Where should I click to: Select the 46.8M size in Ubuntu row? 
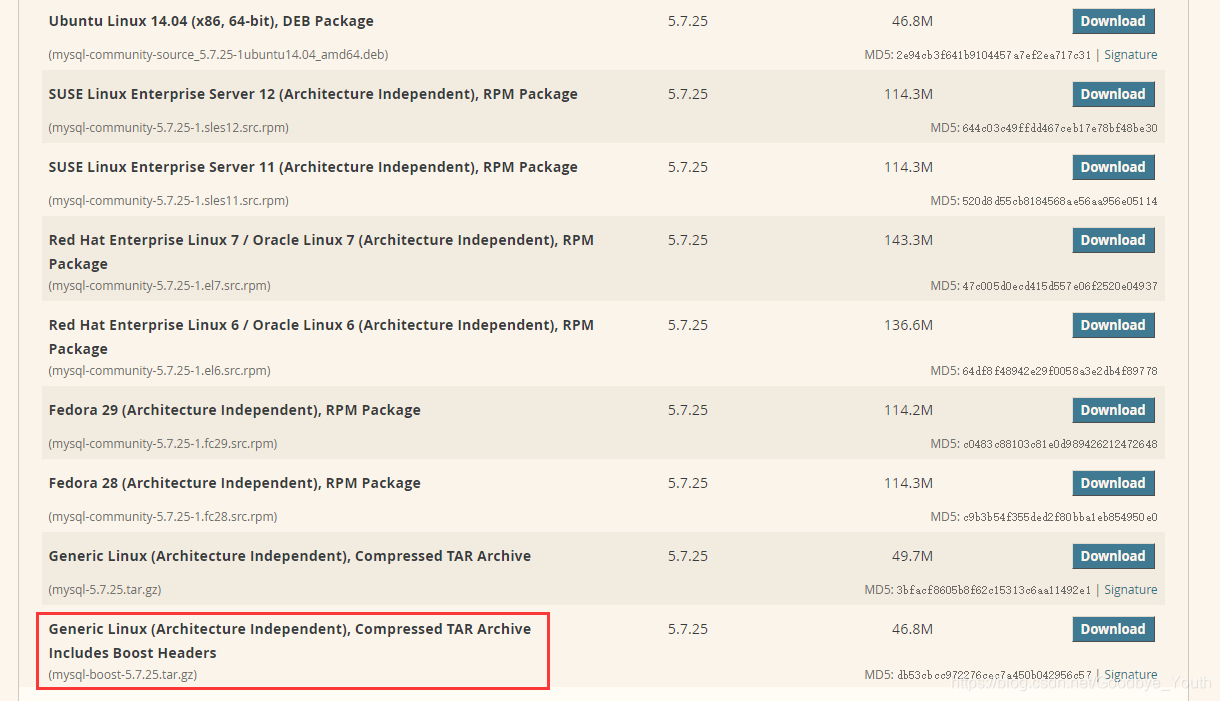tap(912, 21)
